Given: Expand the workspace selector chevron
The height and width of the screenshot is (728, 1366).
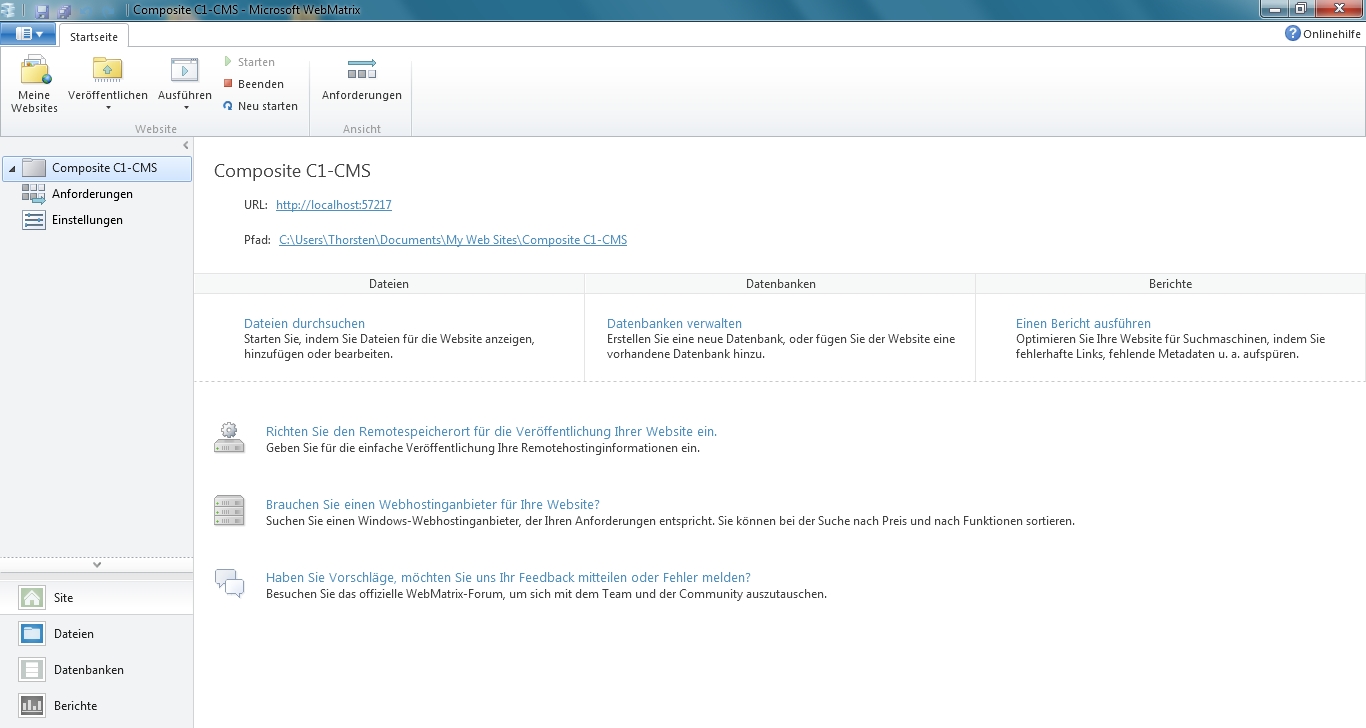Looking at the screenshot, I should [x=97, y=565].
